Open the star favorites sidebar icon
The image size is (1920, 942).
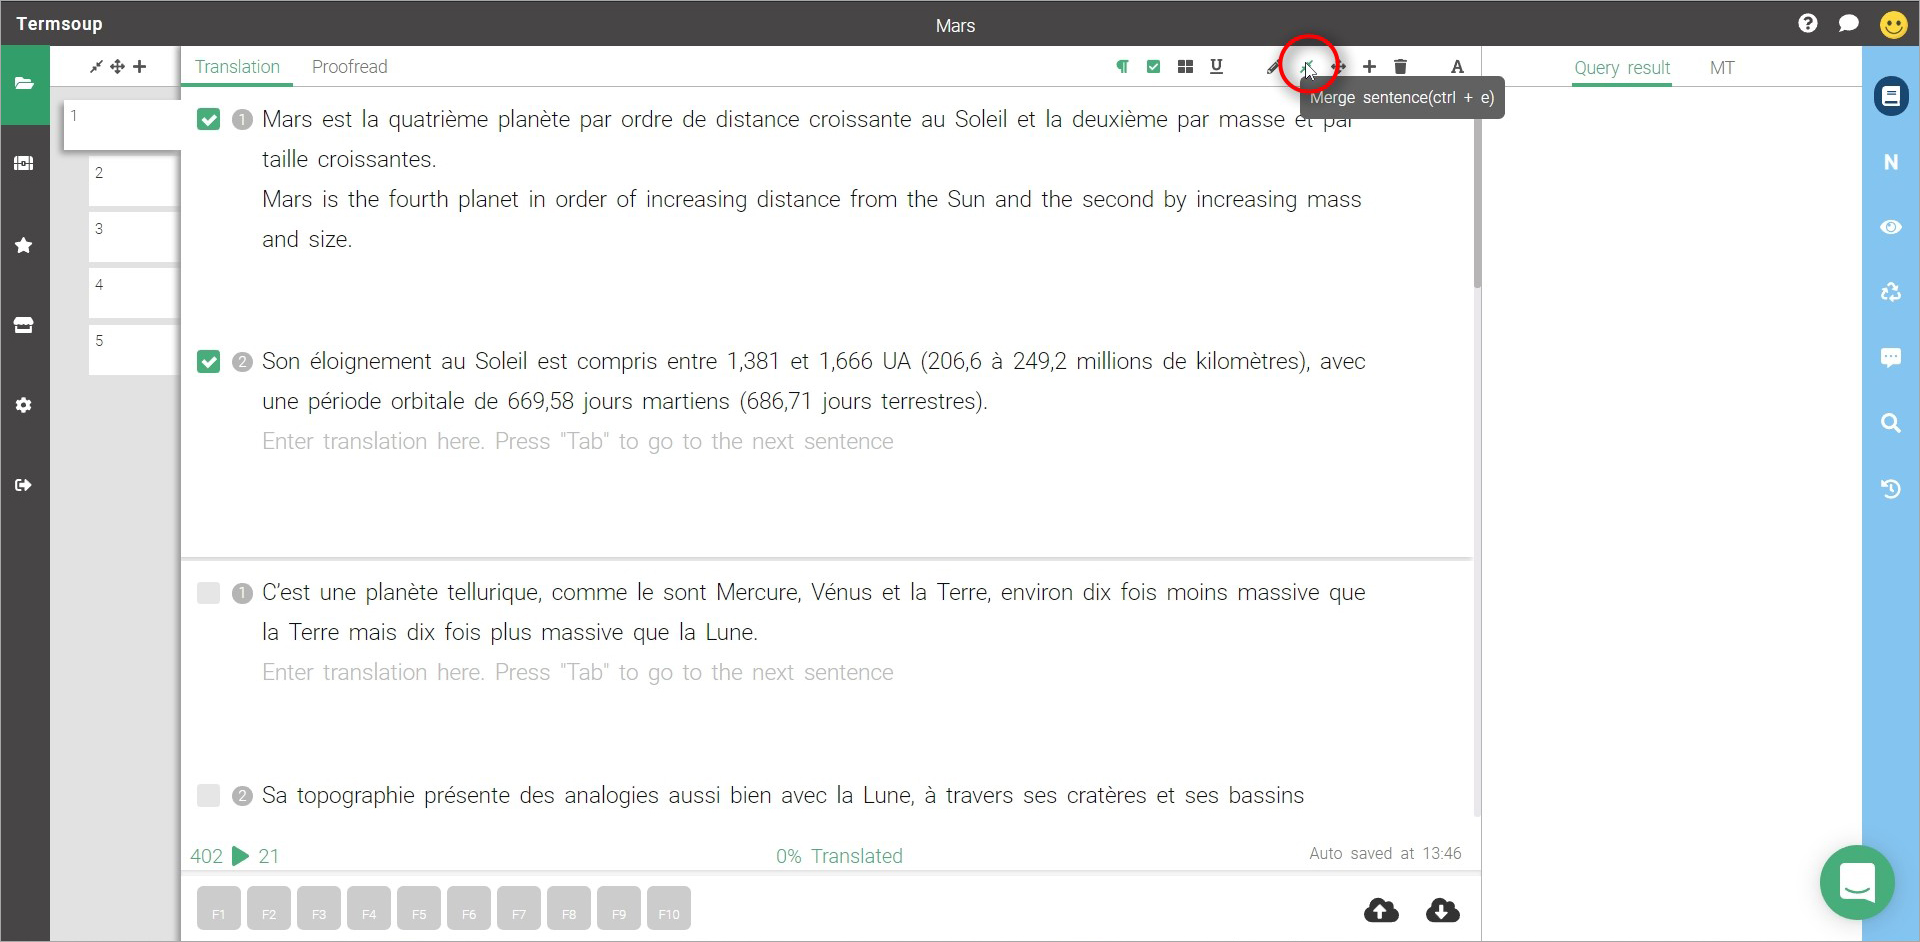point(24,245)
